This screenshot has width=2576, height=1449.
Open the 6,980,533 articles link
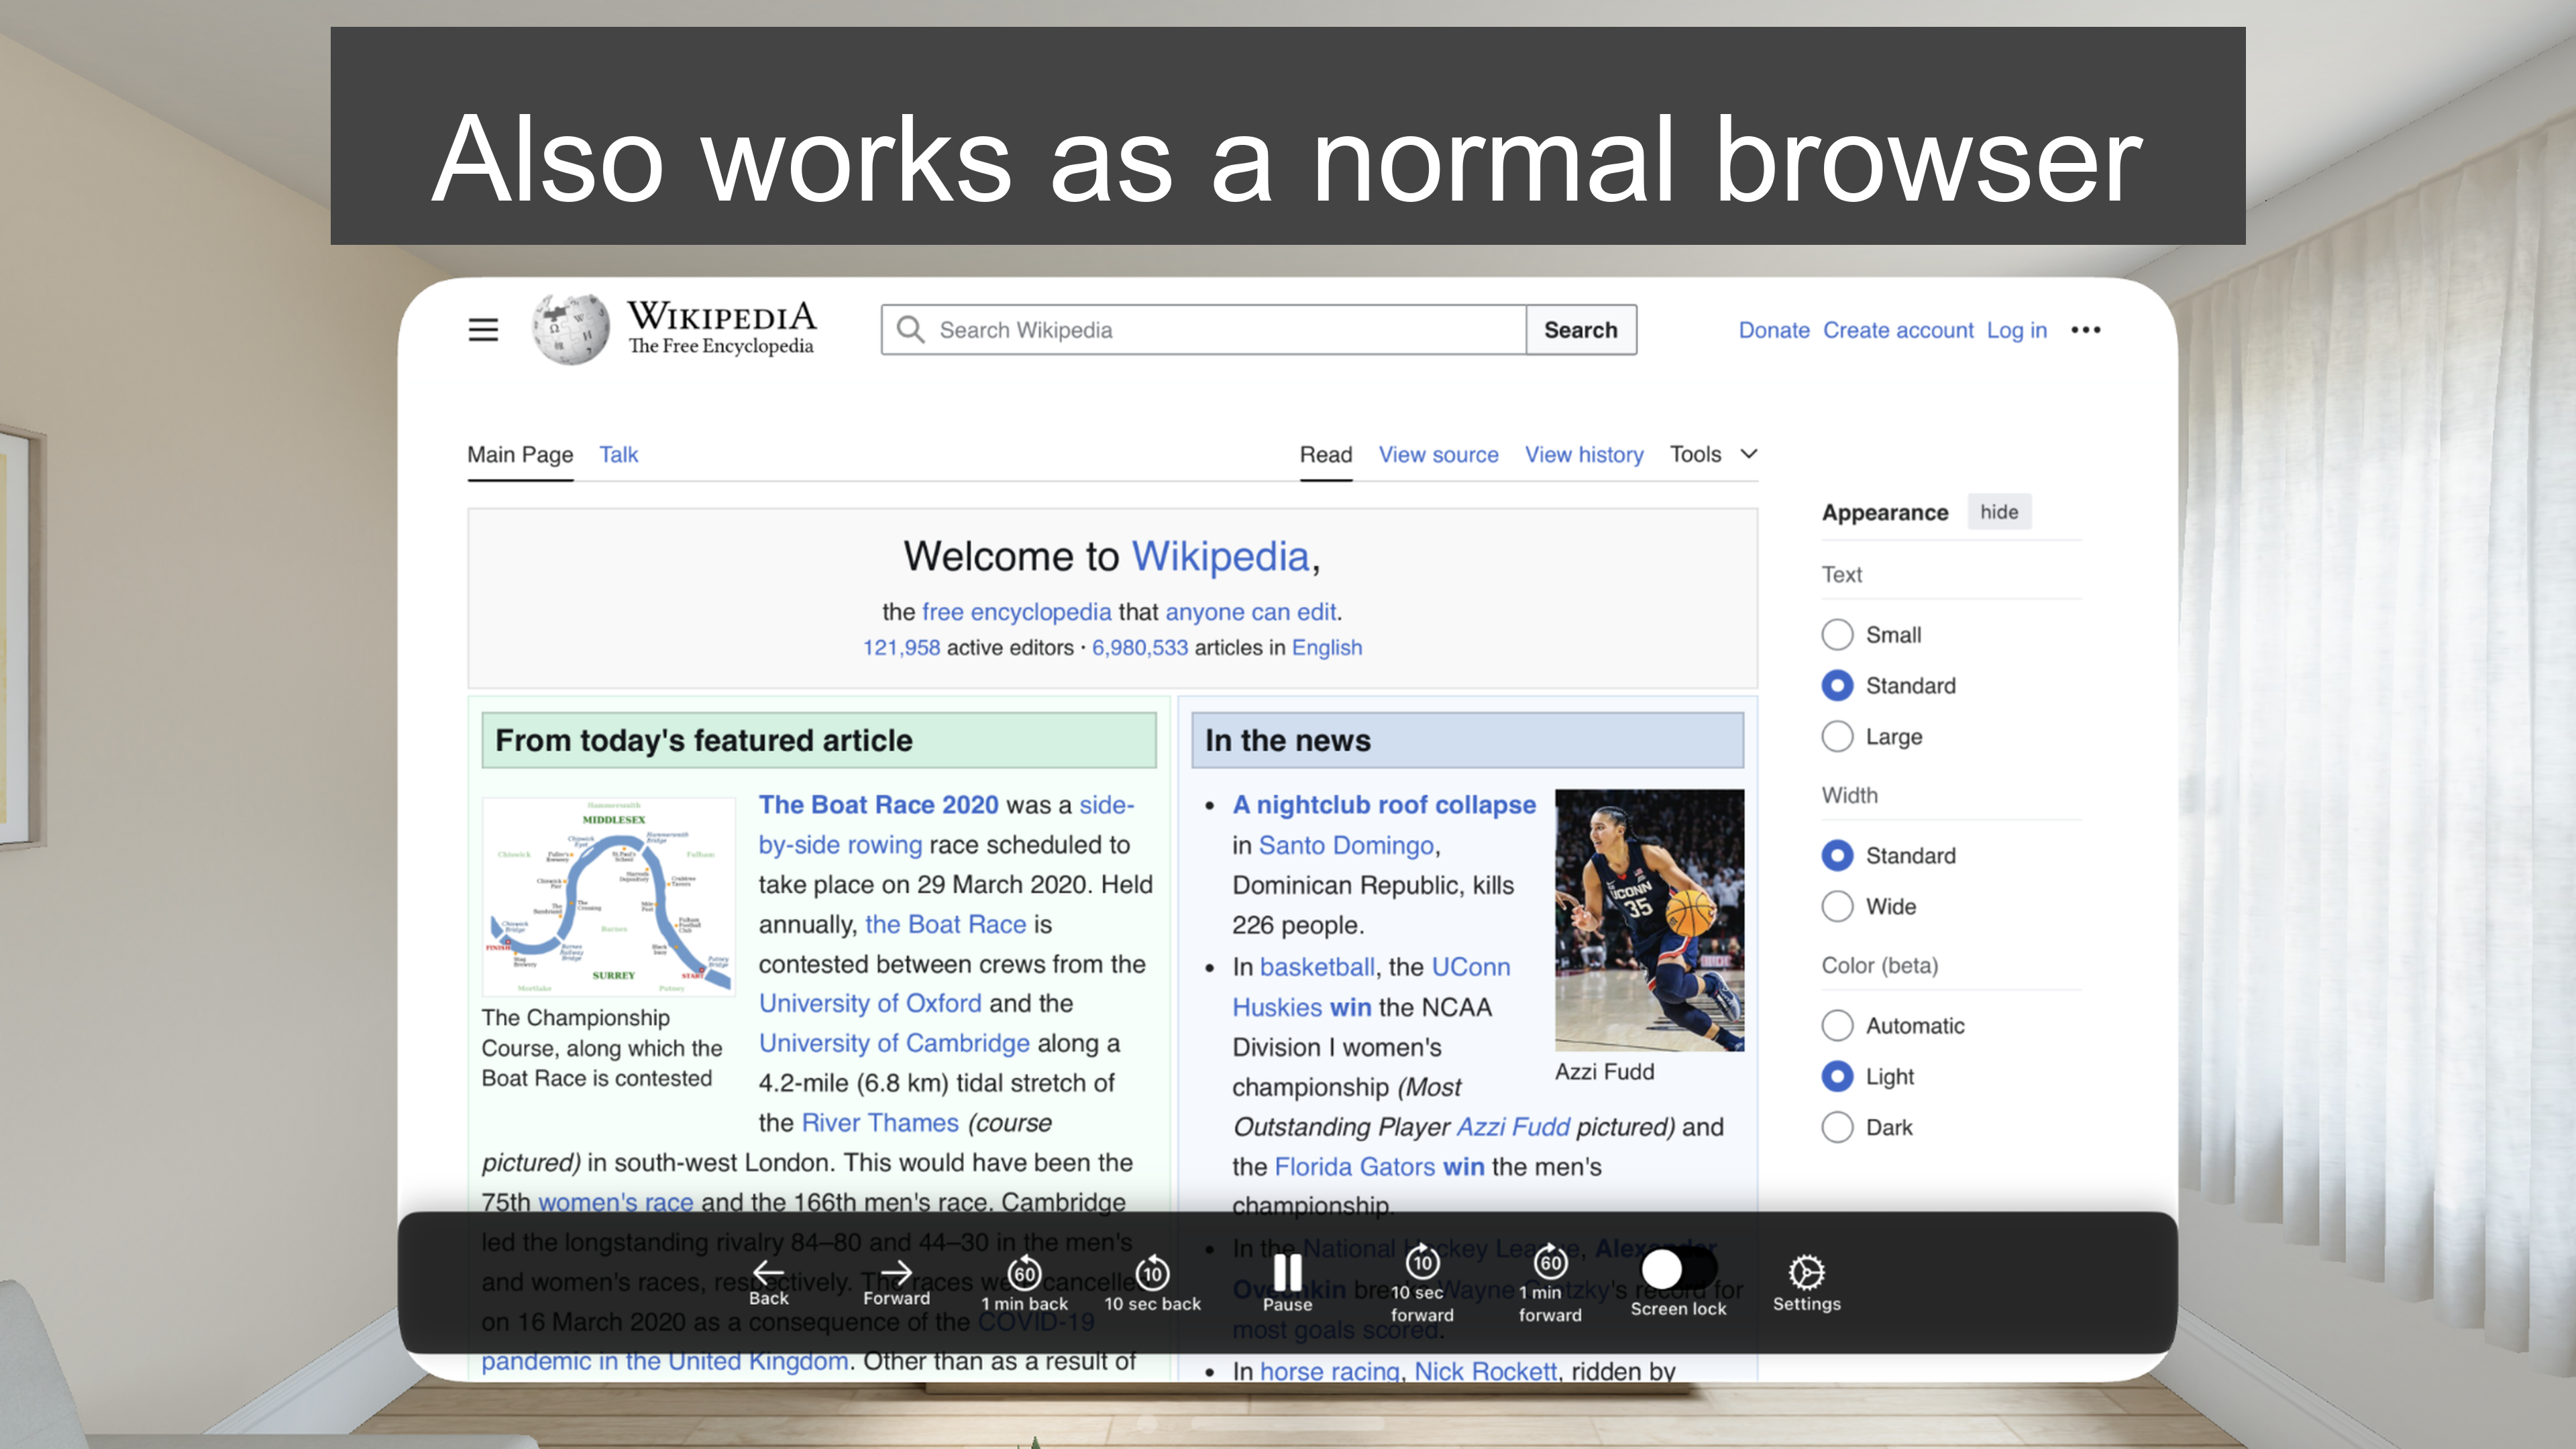(1140, 648)
